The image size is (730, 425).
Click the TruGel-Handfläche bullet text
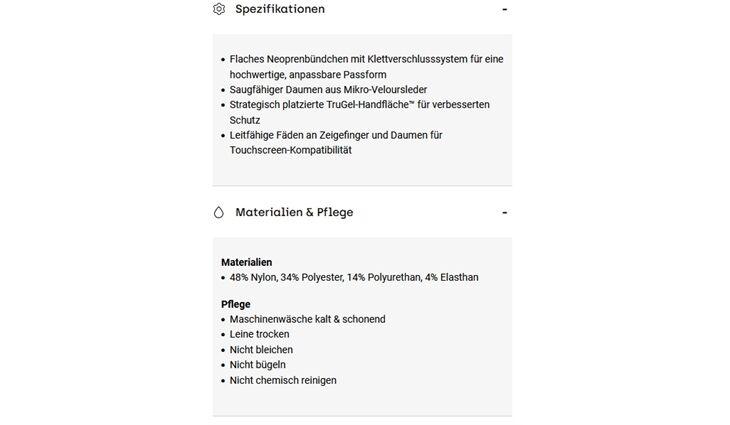[359, 112]
